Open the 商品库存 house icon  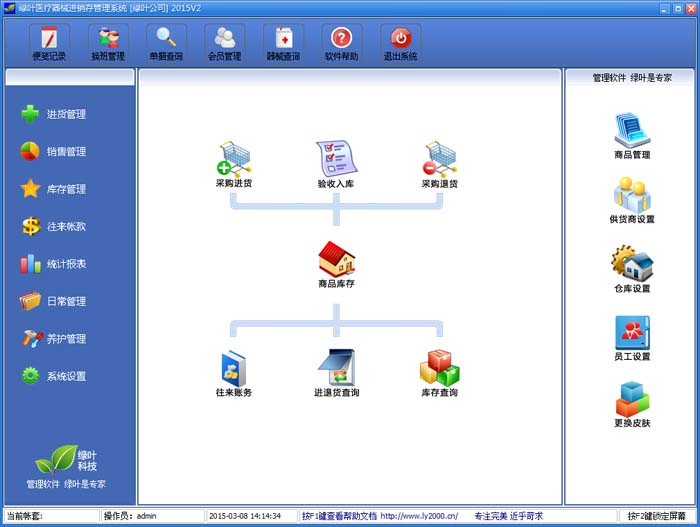336,259
